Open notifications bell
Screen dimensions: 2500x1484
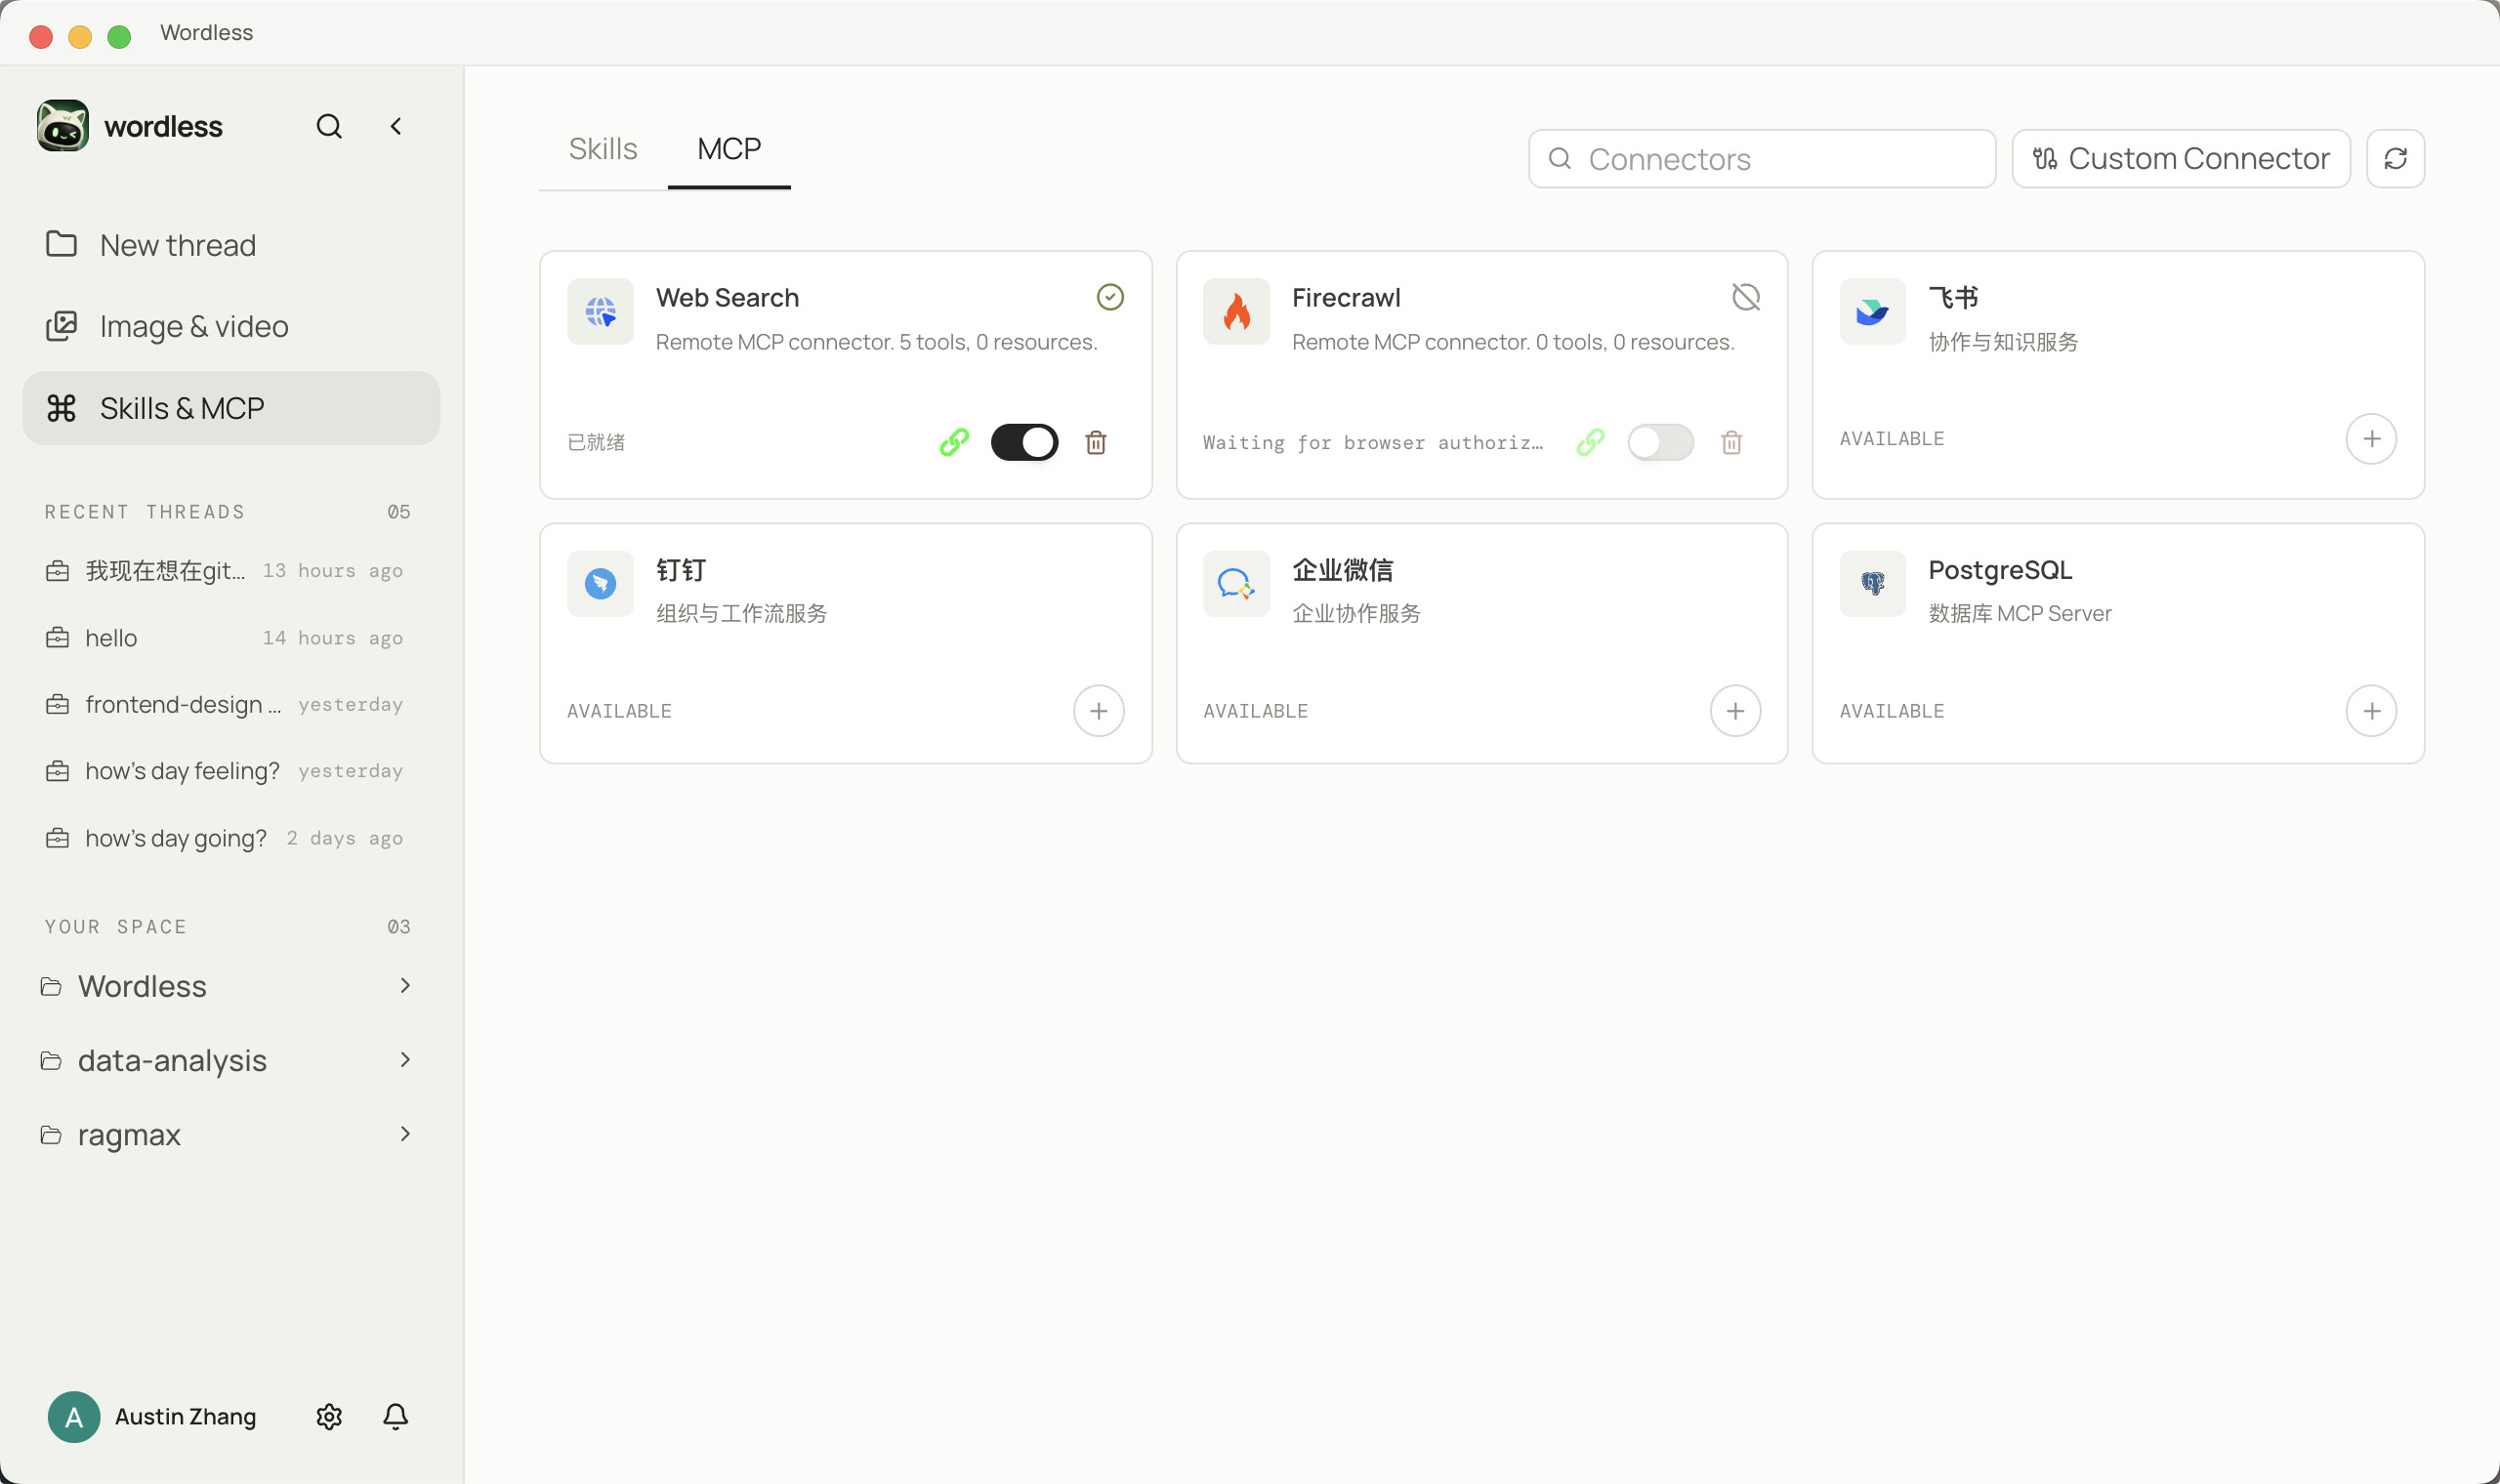tap(396, 1417)
